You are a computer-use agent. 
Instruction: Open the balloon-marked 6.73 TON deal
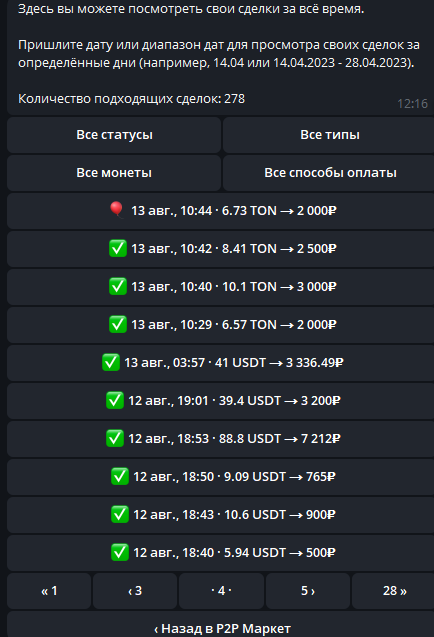point(221,211)
